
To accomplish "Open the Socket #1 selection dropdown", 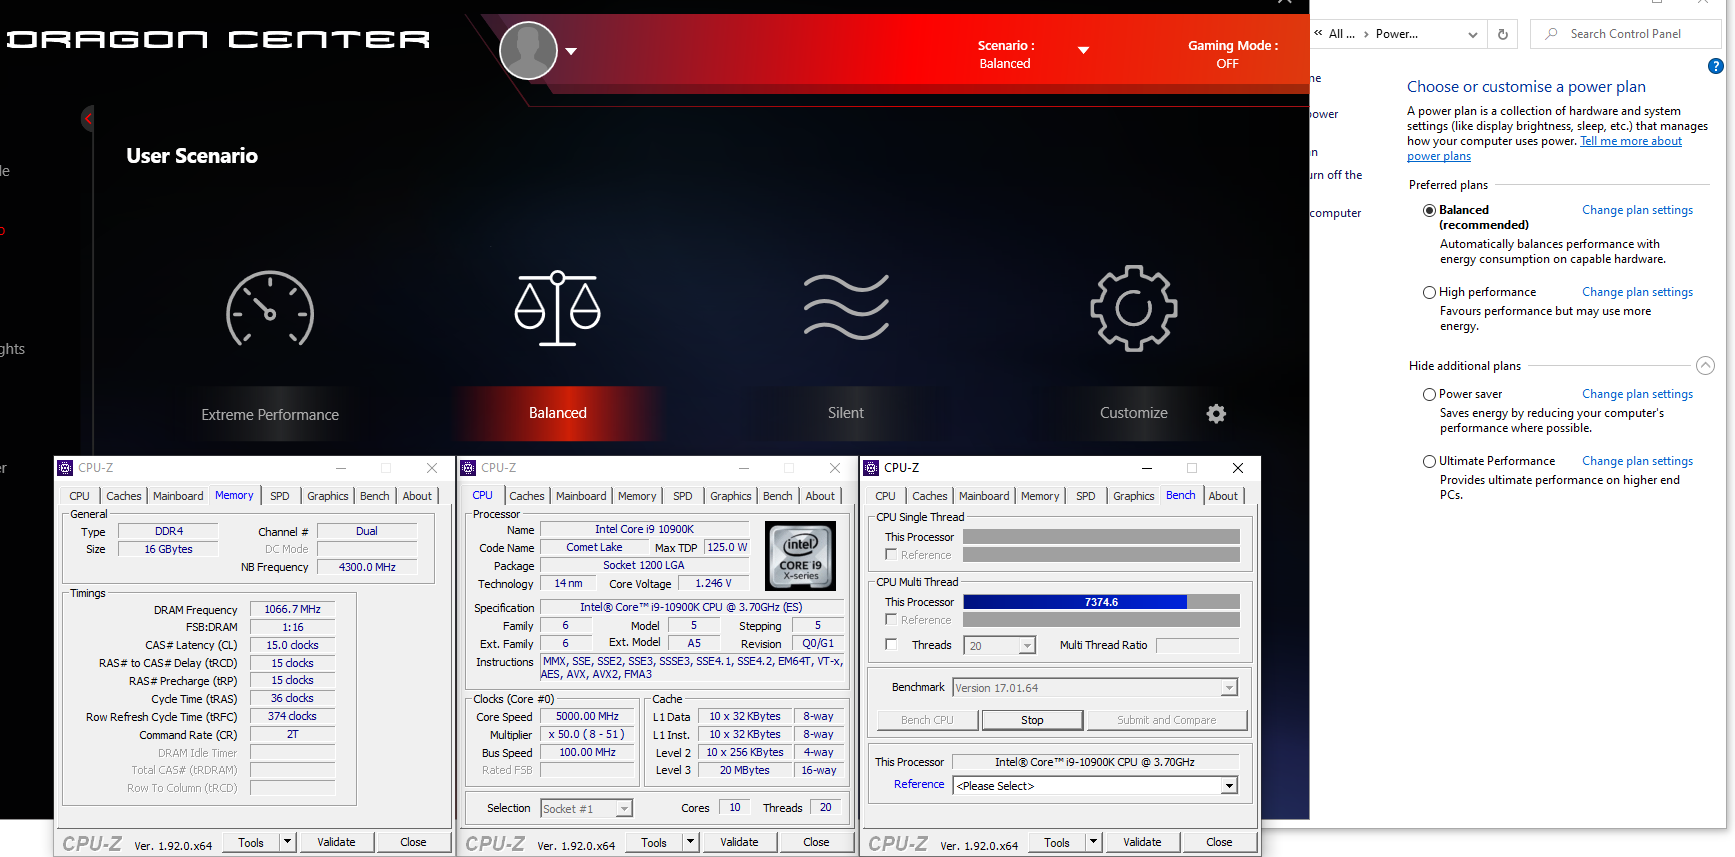I will pyautogui.click(x=624, y=809).
